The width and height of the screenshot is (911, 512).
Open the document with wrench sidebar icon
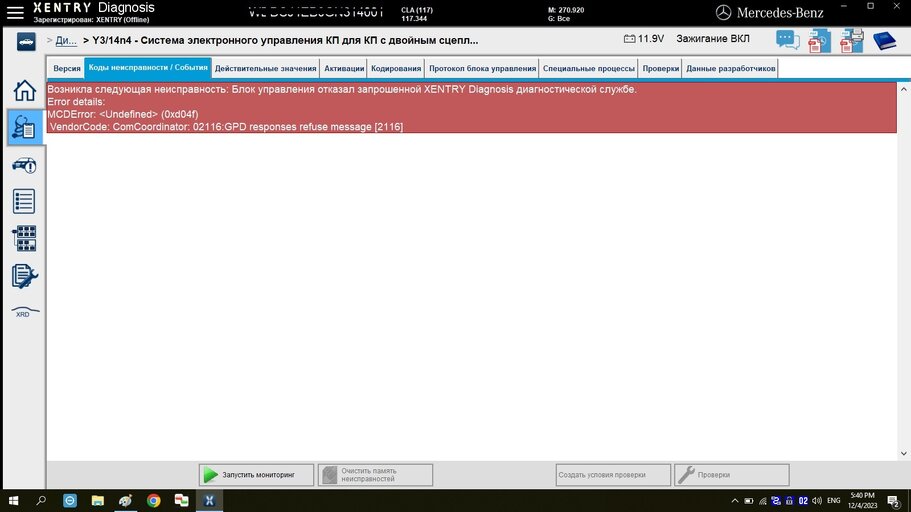point(24,276)
